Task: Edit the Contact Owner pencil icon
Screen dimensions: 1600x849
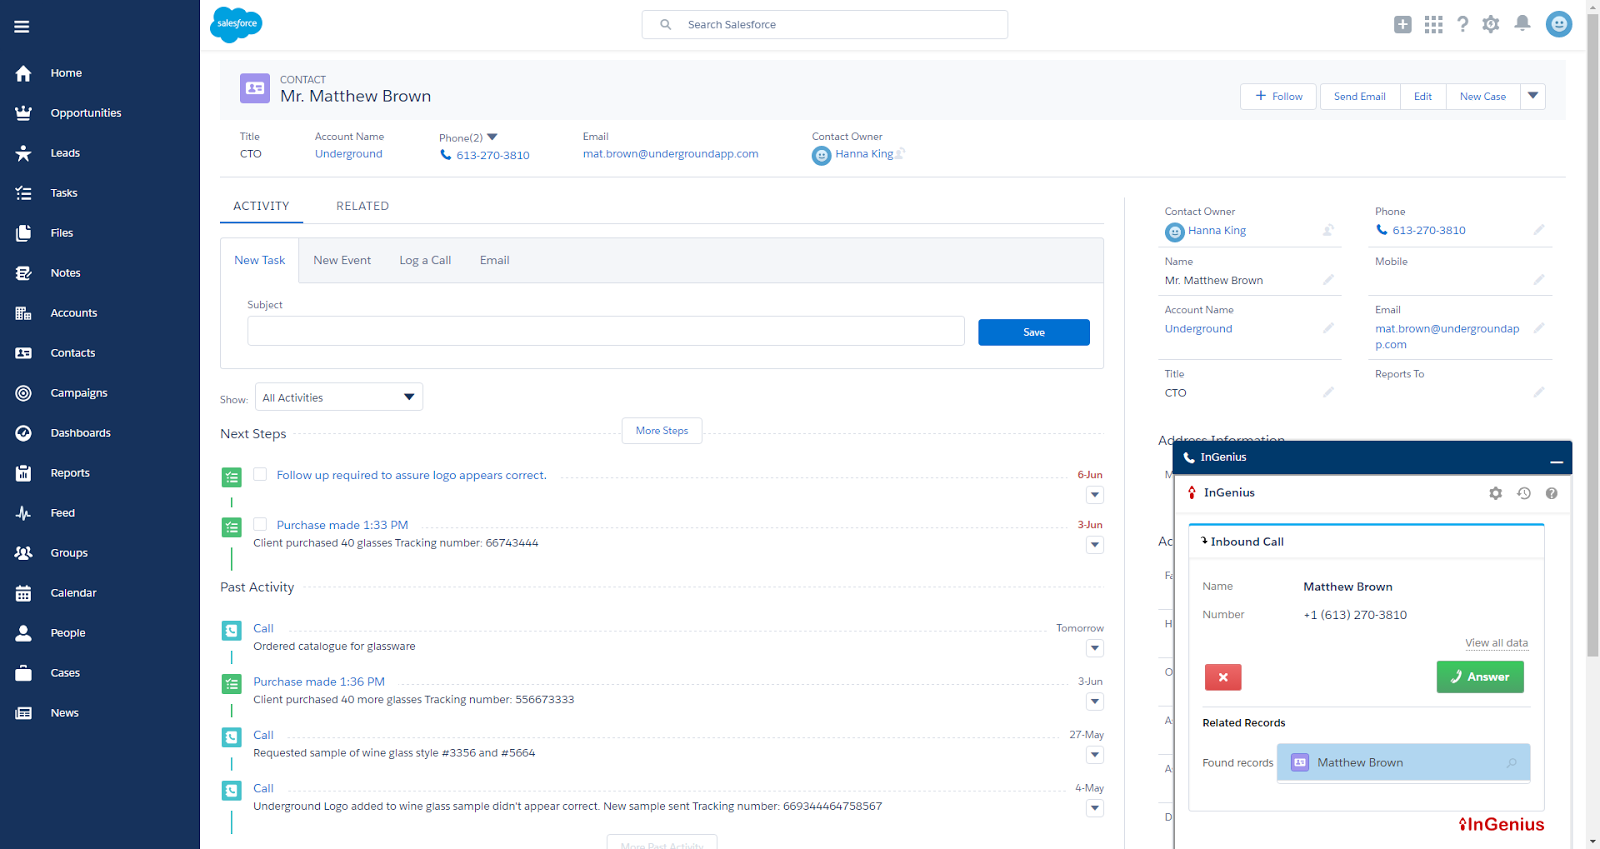Action: coord(1328,230)
